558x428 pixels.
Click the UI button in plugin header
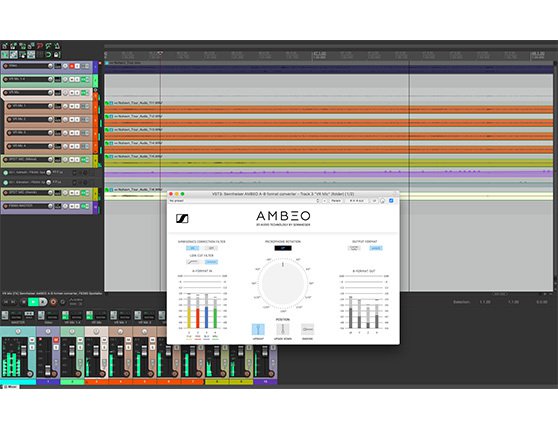(x=374, y=201)
